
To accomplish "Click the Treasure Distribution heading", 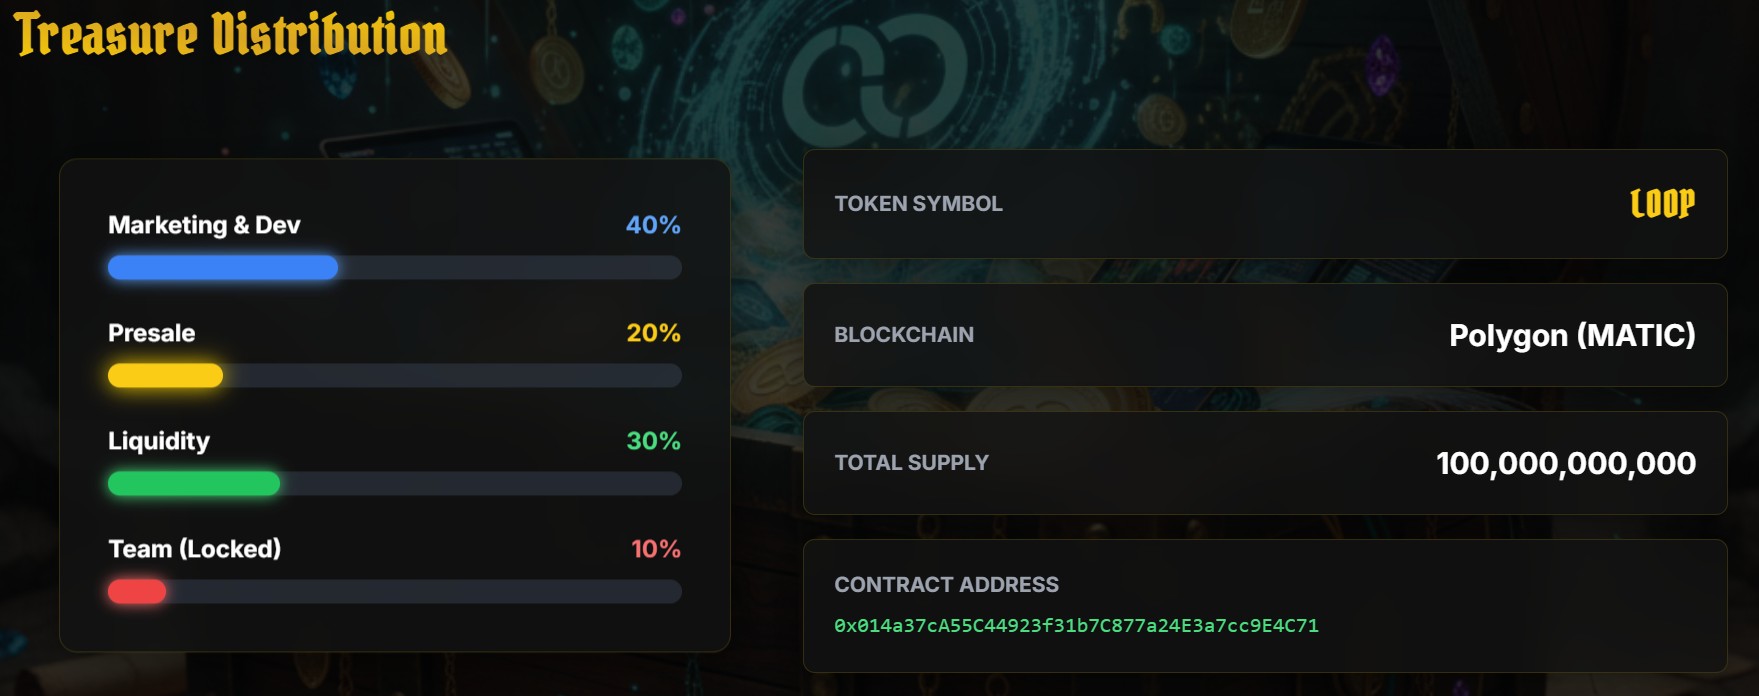I will tap(228, 35).
